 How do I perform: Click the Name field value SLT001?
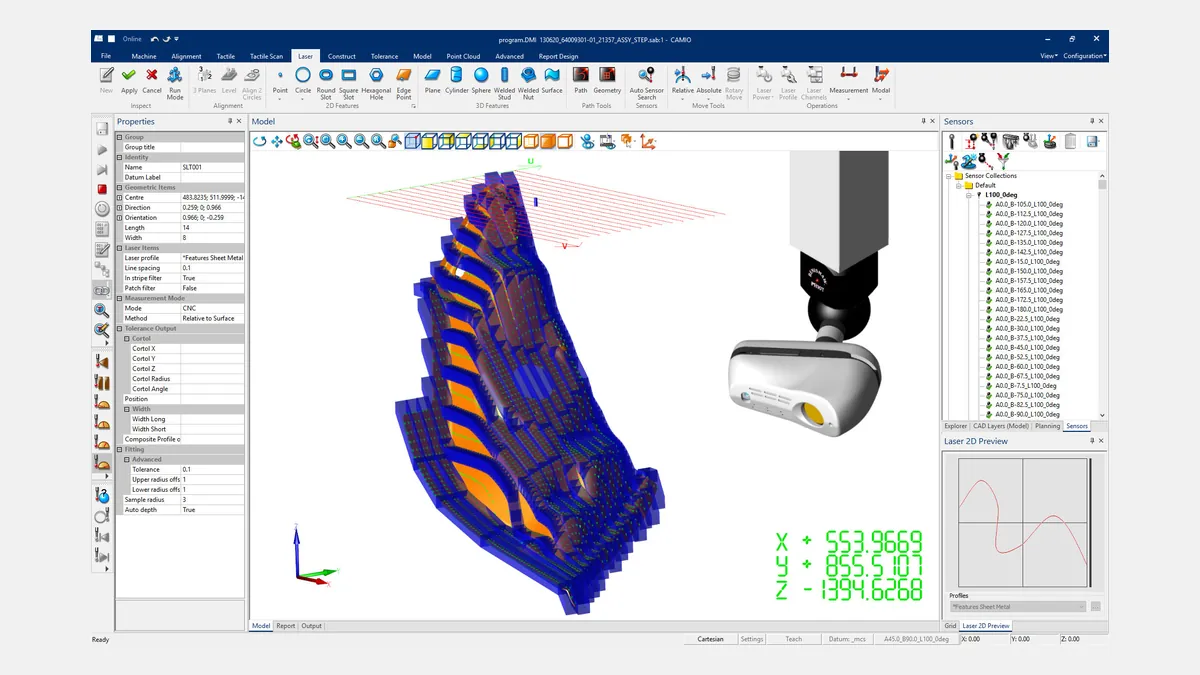[x=212, y=167]
